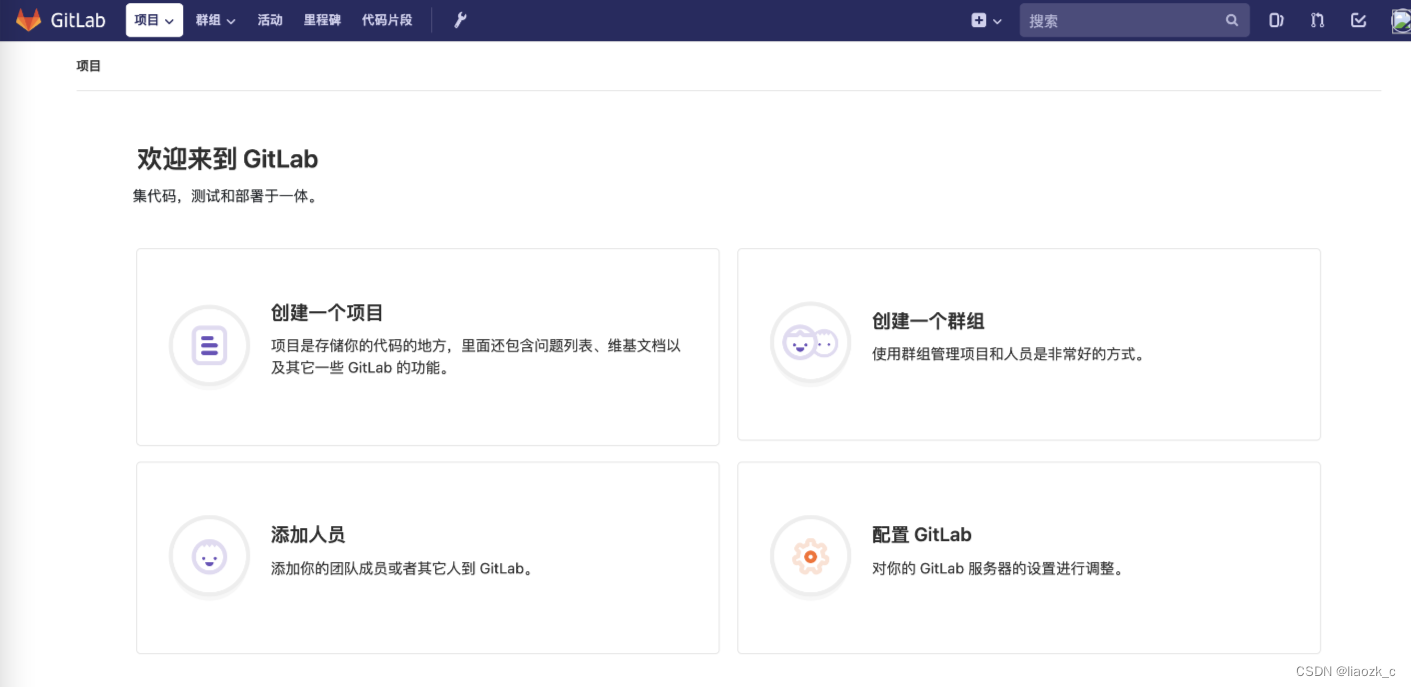Screen dimensions: 1411x687
Task: Go to 活动 page
Action: (x=270, y=20)
